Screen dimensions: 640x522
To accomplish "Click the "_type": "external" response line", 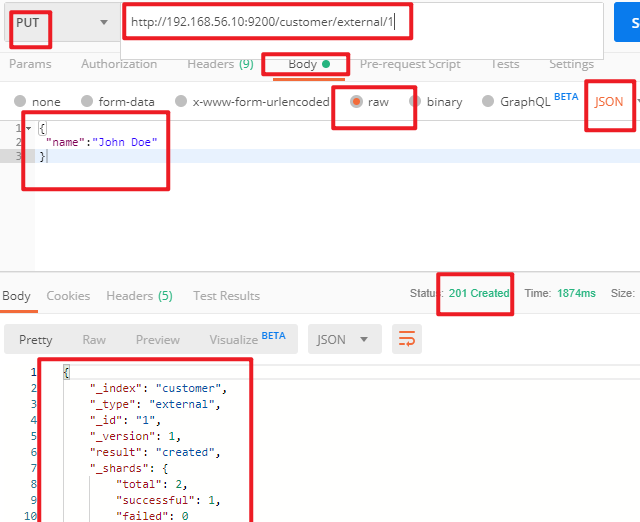I will click(155, 404).
